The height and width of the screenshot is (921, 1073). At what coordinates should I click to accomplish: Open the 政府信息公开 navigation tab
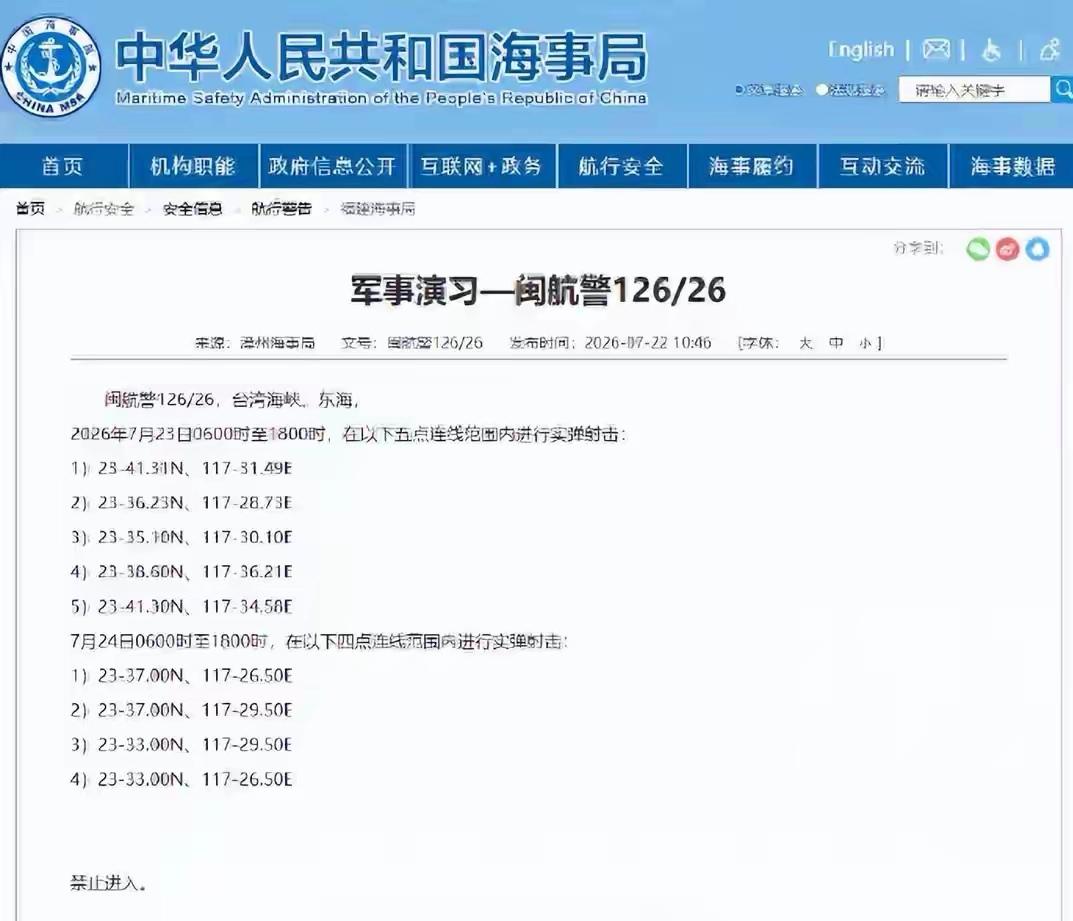(333, 166)
